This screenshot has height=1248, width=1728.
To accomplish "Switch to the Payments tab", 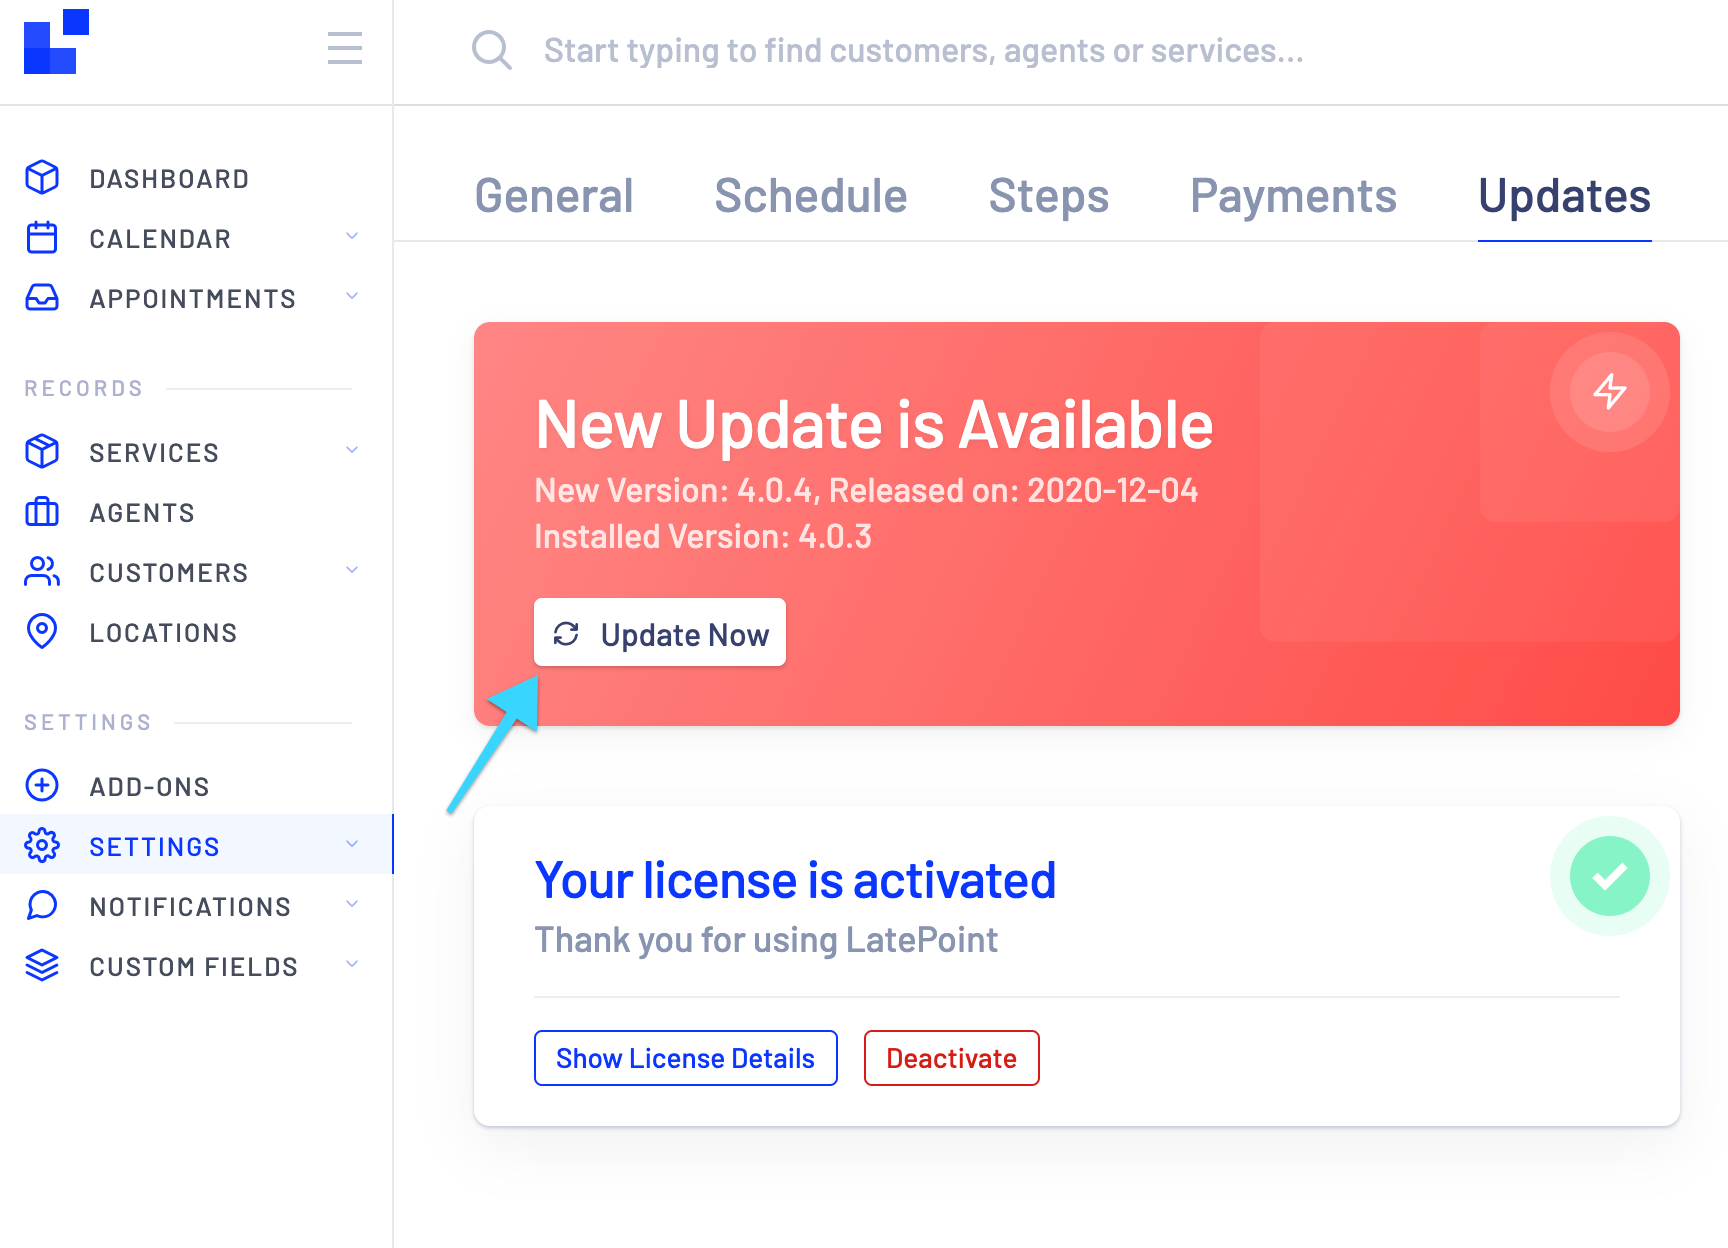I will (1293, 196).
